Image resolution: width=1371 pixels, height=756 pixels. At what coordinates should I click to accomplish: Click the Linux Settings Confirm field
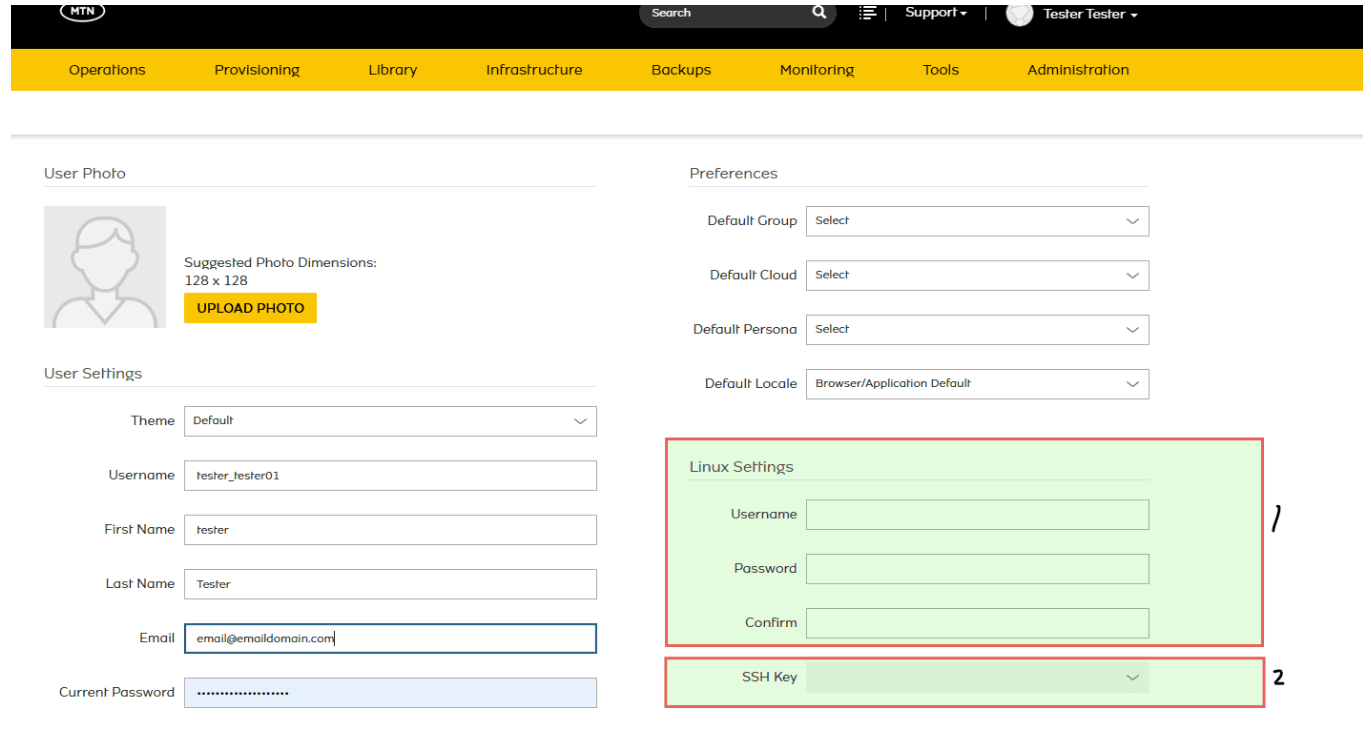(x=977, y=623)
